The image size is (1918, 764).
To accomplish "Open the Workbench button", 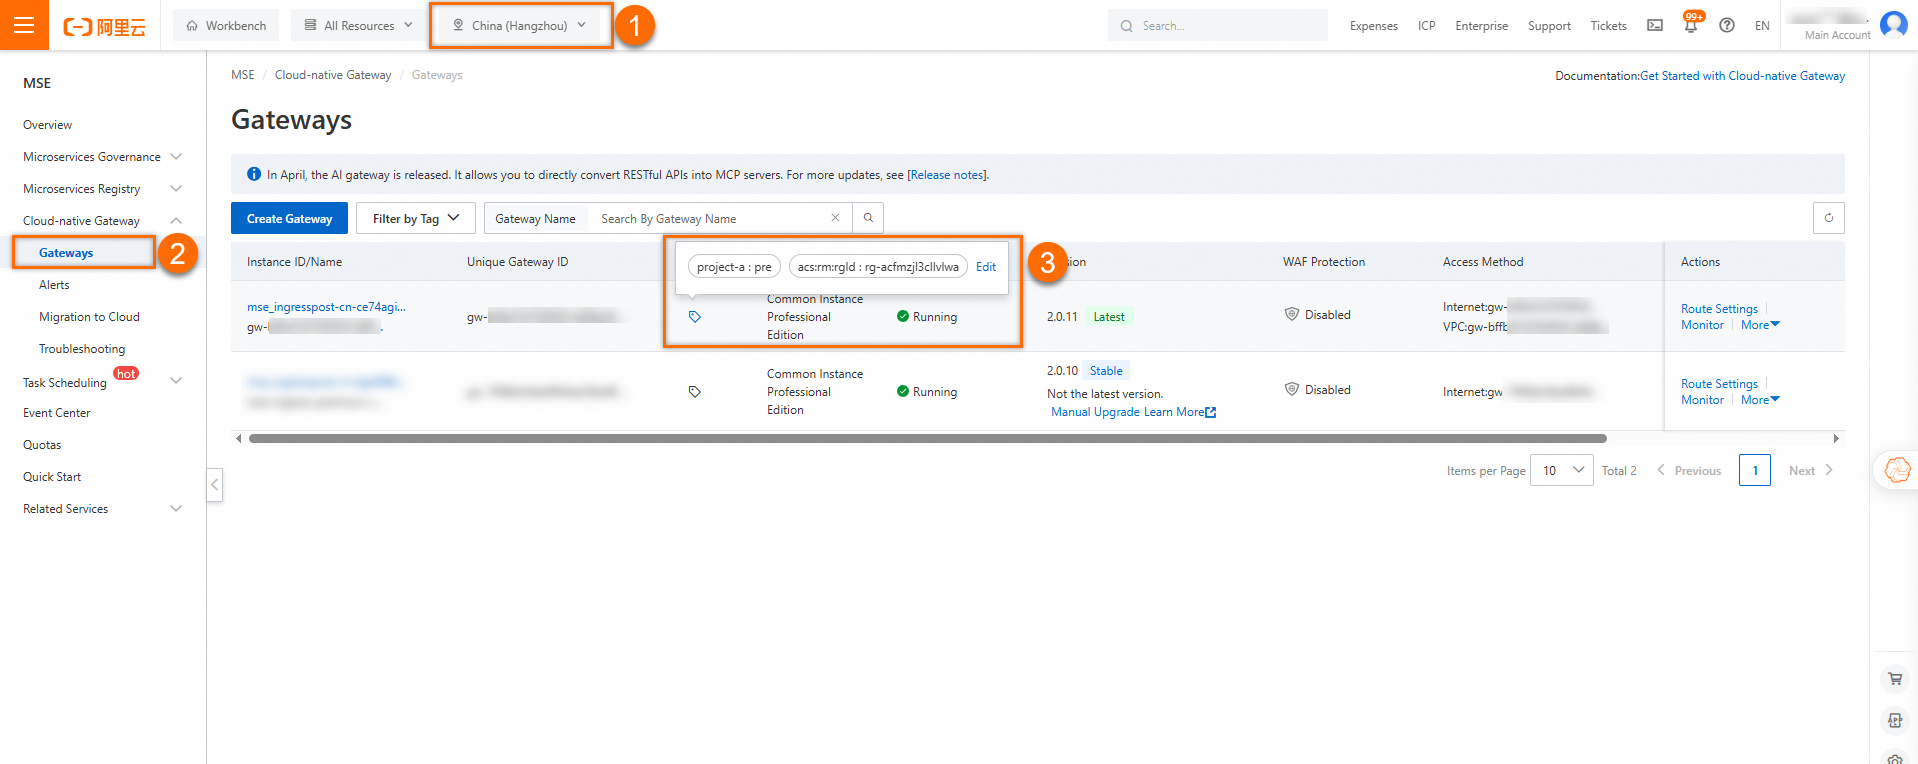I will coord(226,26).
